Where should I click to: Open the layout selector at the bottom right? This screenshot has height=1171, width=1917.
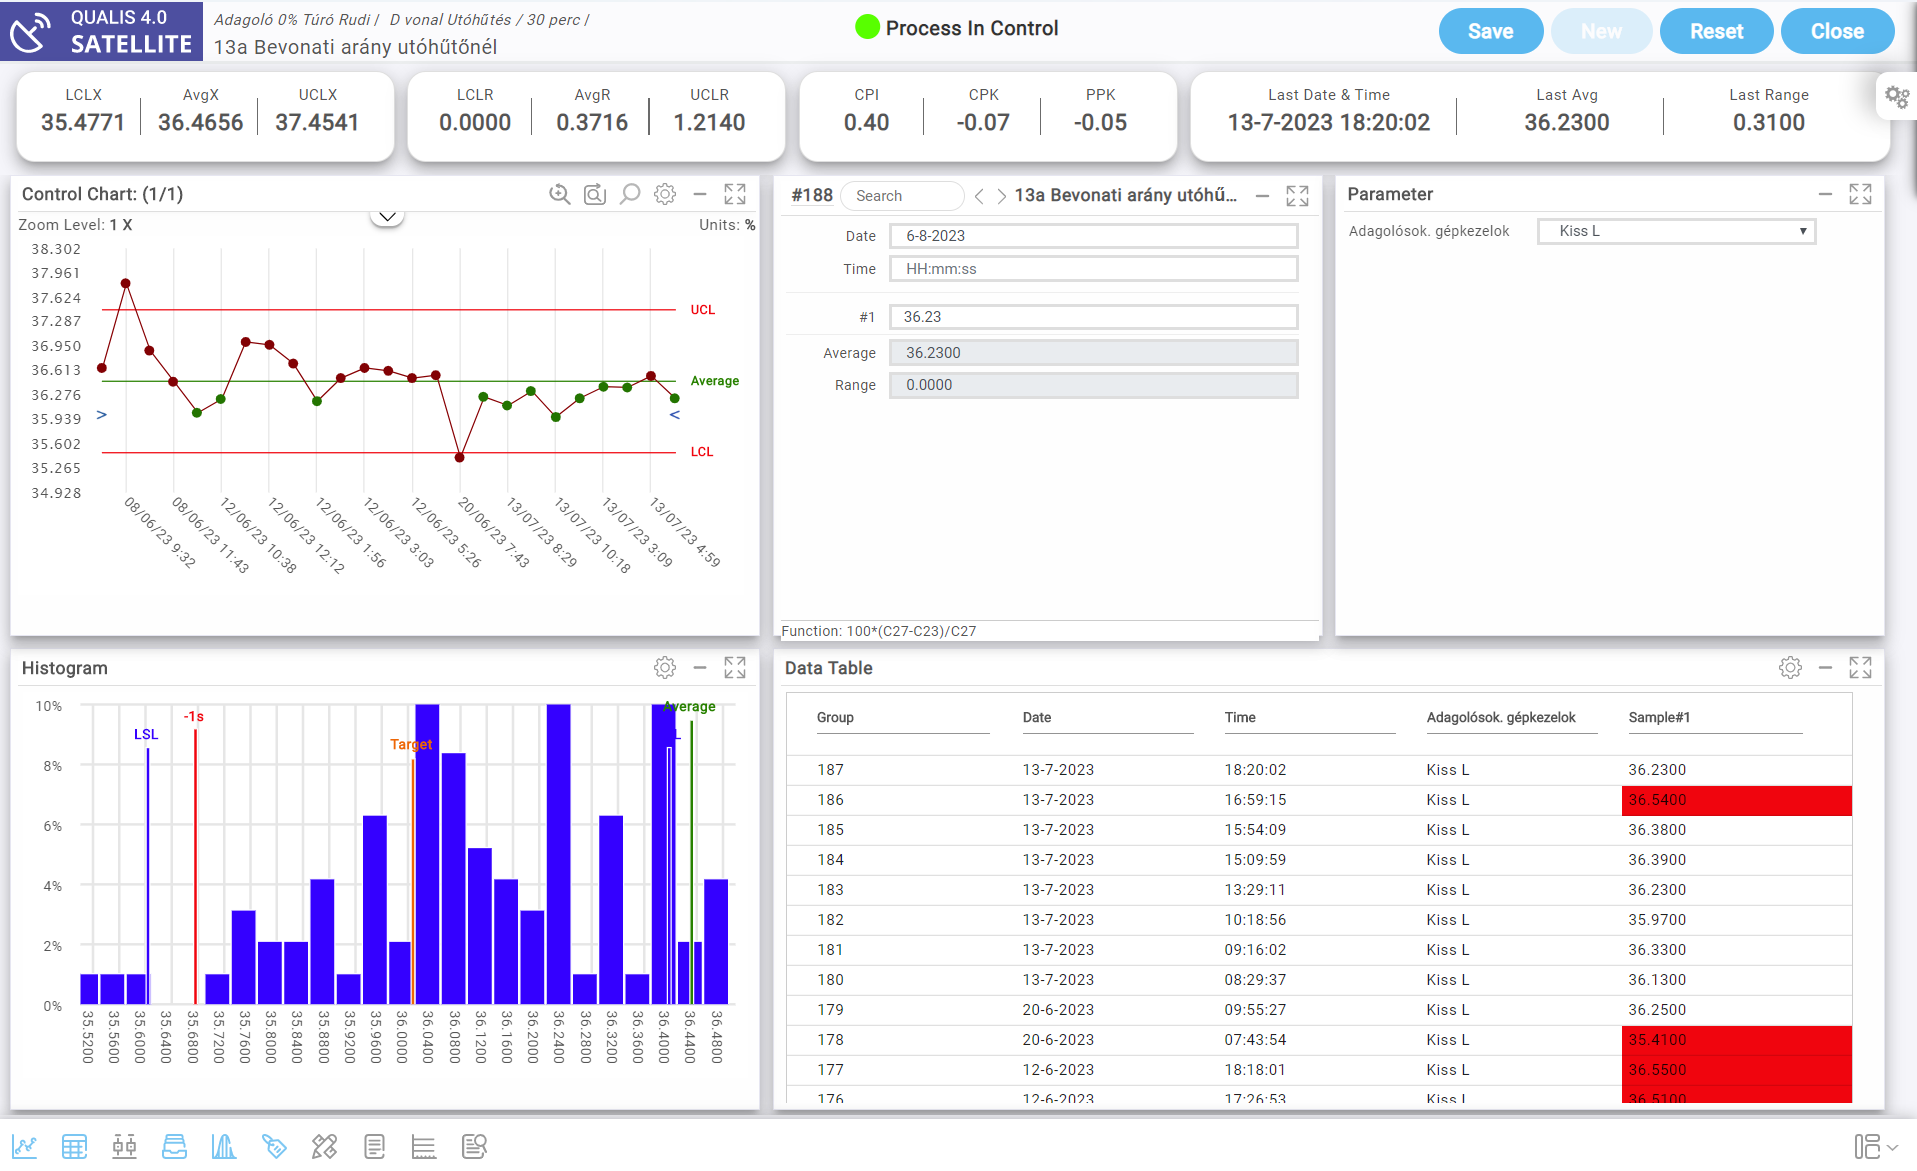coord(1876,1146)
